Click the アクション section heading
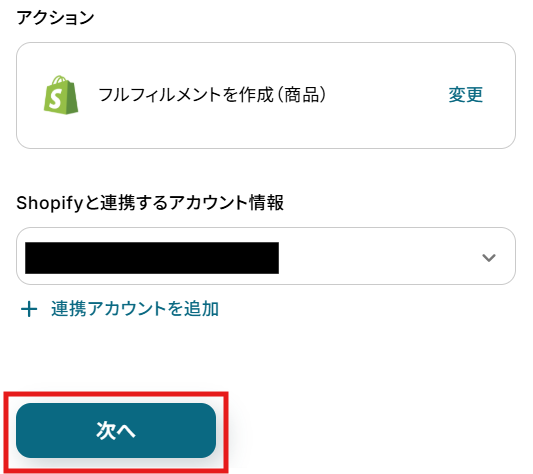This screenshot has width=533, height=474. pyautogui.click(x=55, y=18)
